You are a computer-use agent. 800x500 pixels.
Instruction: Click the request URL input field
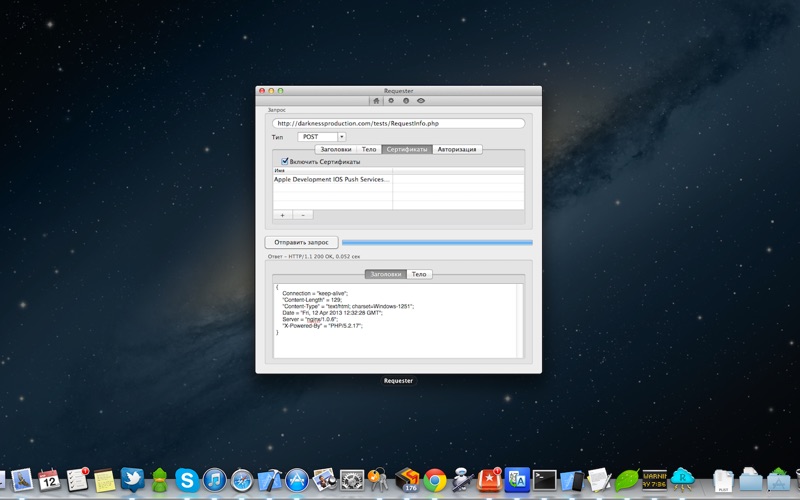pos(398,123)
